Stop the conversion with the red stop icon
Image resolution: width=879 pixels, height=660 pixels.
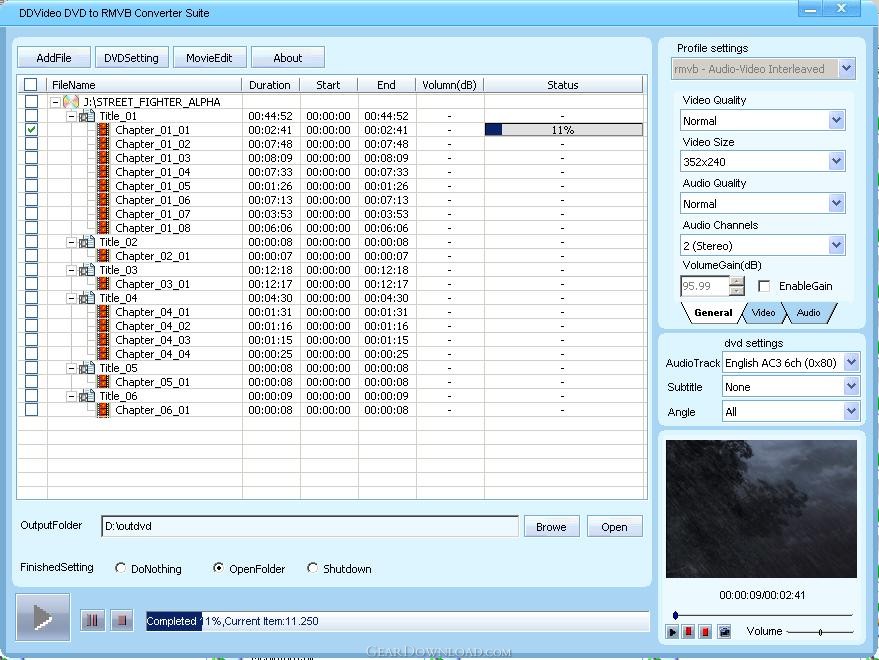pos(122,620)
